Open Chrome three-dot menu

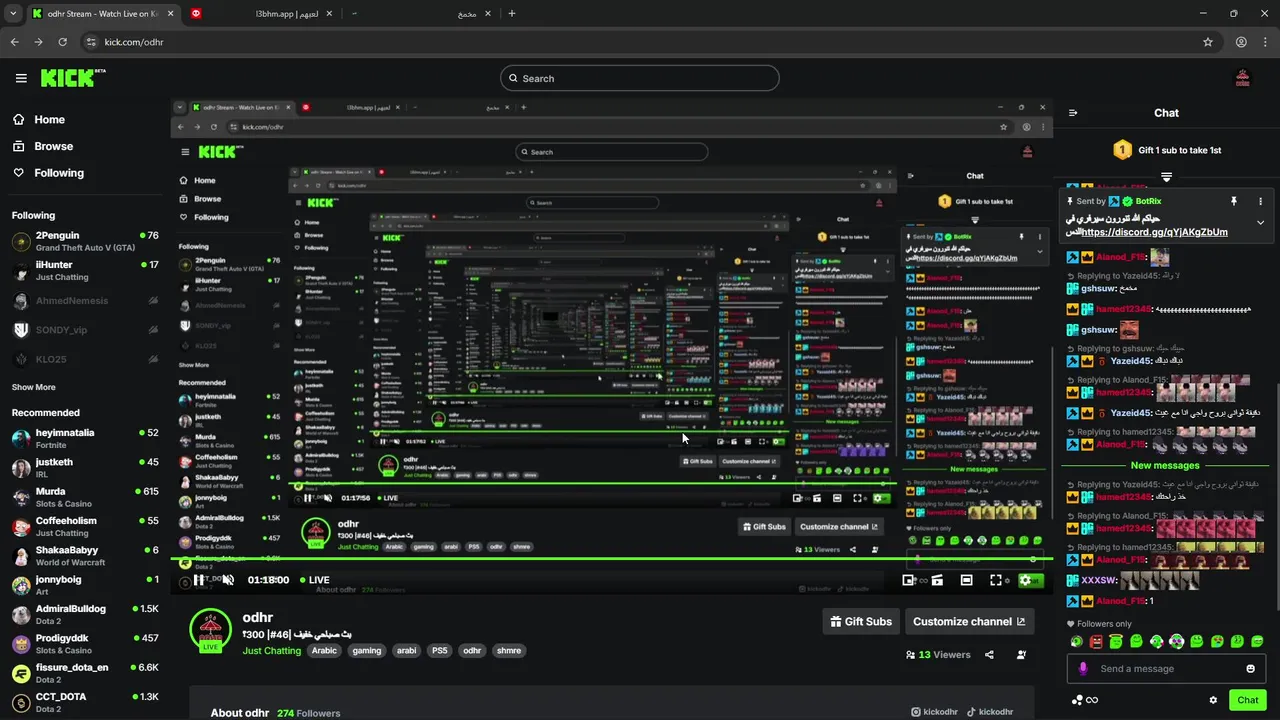click(x=1266, y=42)
